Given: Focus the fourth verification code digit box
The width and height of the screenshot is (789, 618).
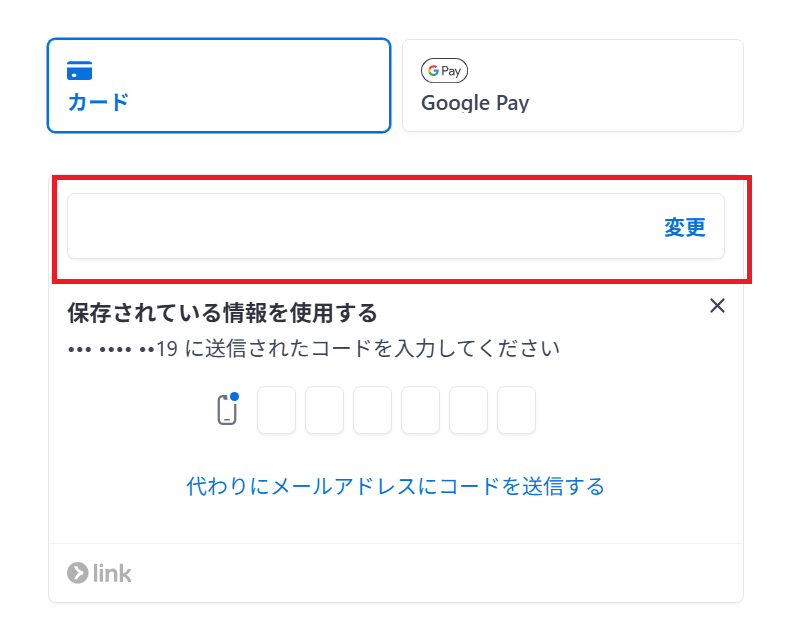Looking at the screenshot, I should coord(421,410).
